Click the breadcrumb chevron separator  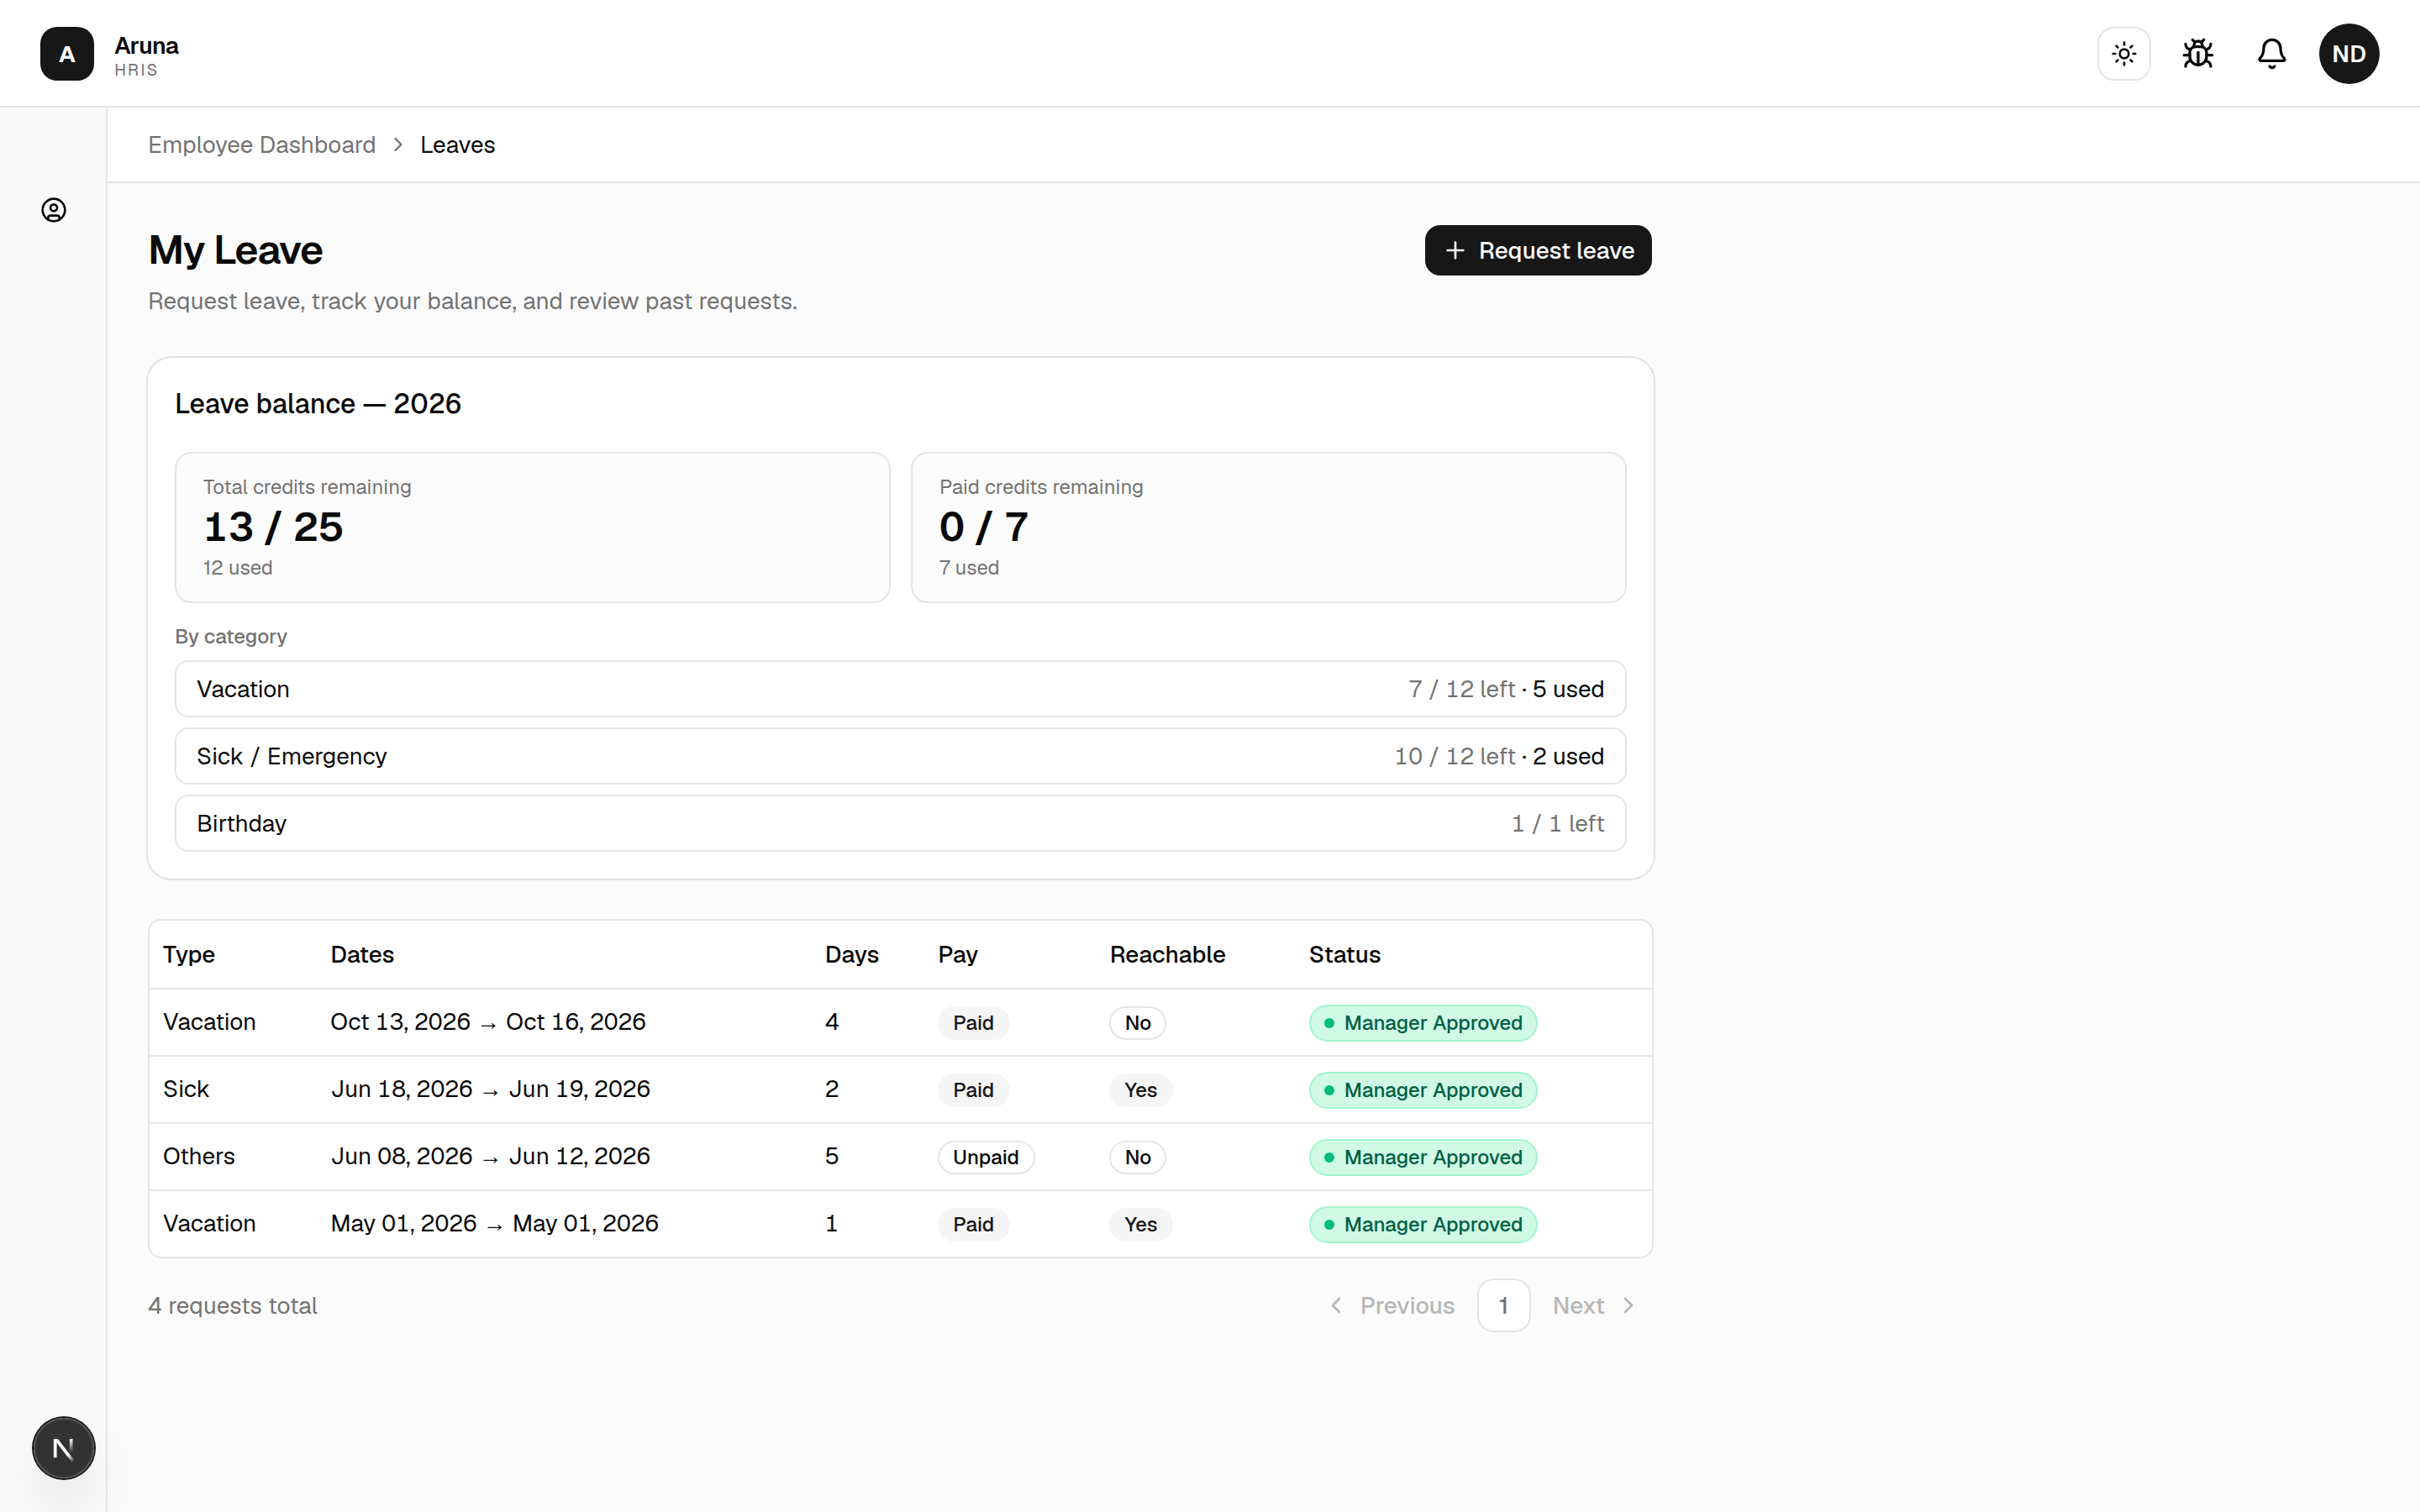pyautogui.click(x=398, y=145)
